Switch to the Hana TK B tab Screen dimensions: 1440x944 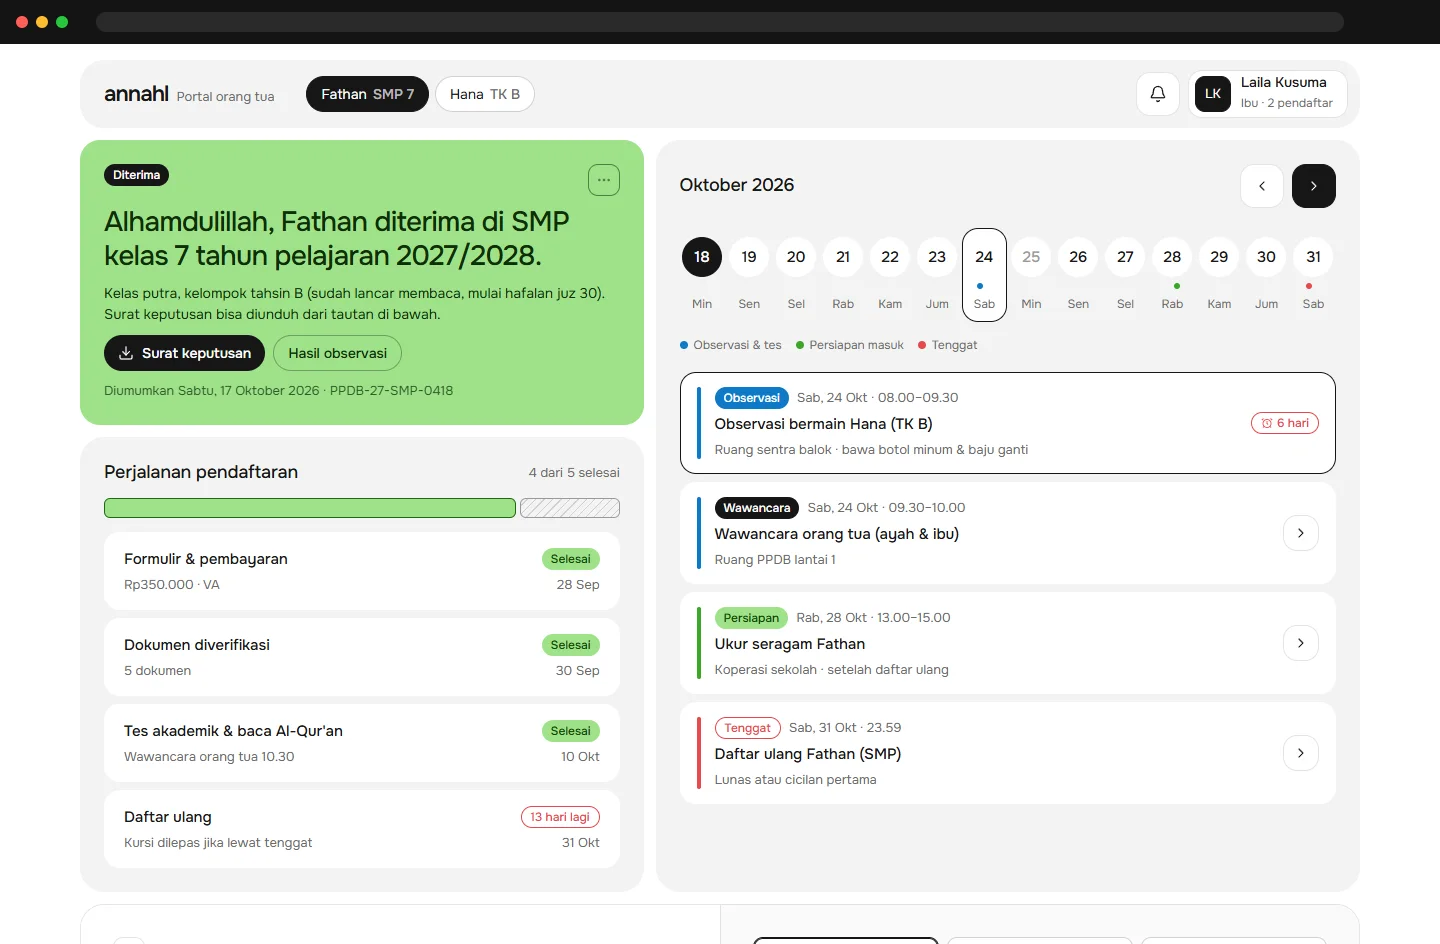tap(485, 94)
